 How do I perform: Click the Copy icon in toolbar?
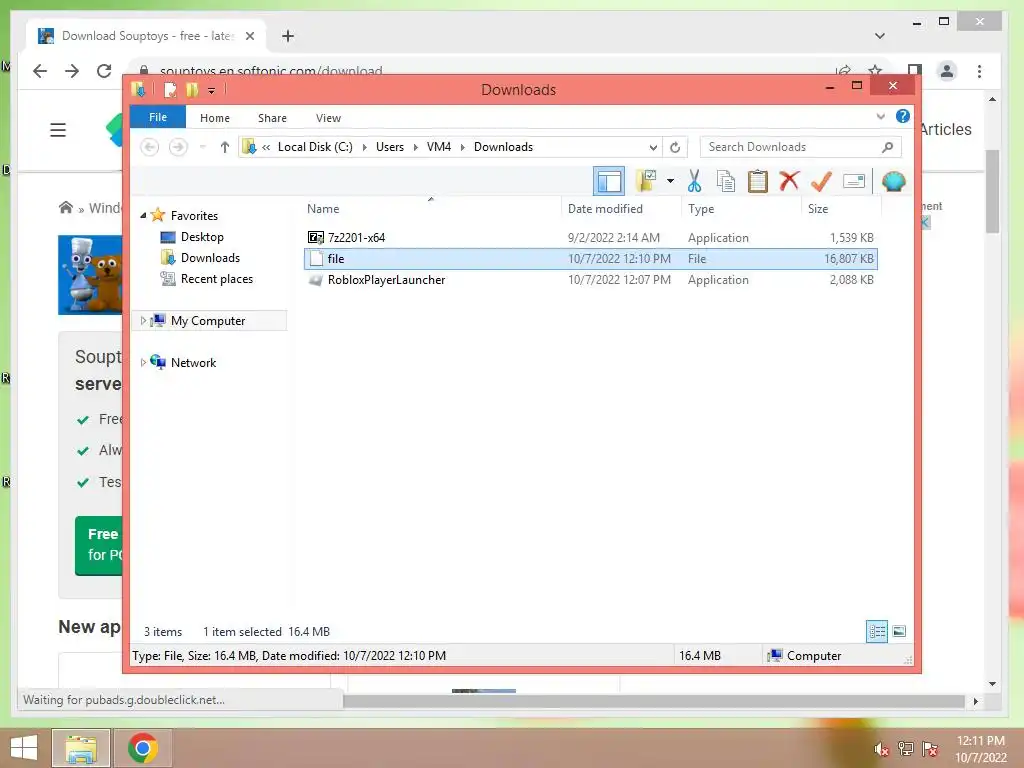pyautogui.click(x=726, y=181)
